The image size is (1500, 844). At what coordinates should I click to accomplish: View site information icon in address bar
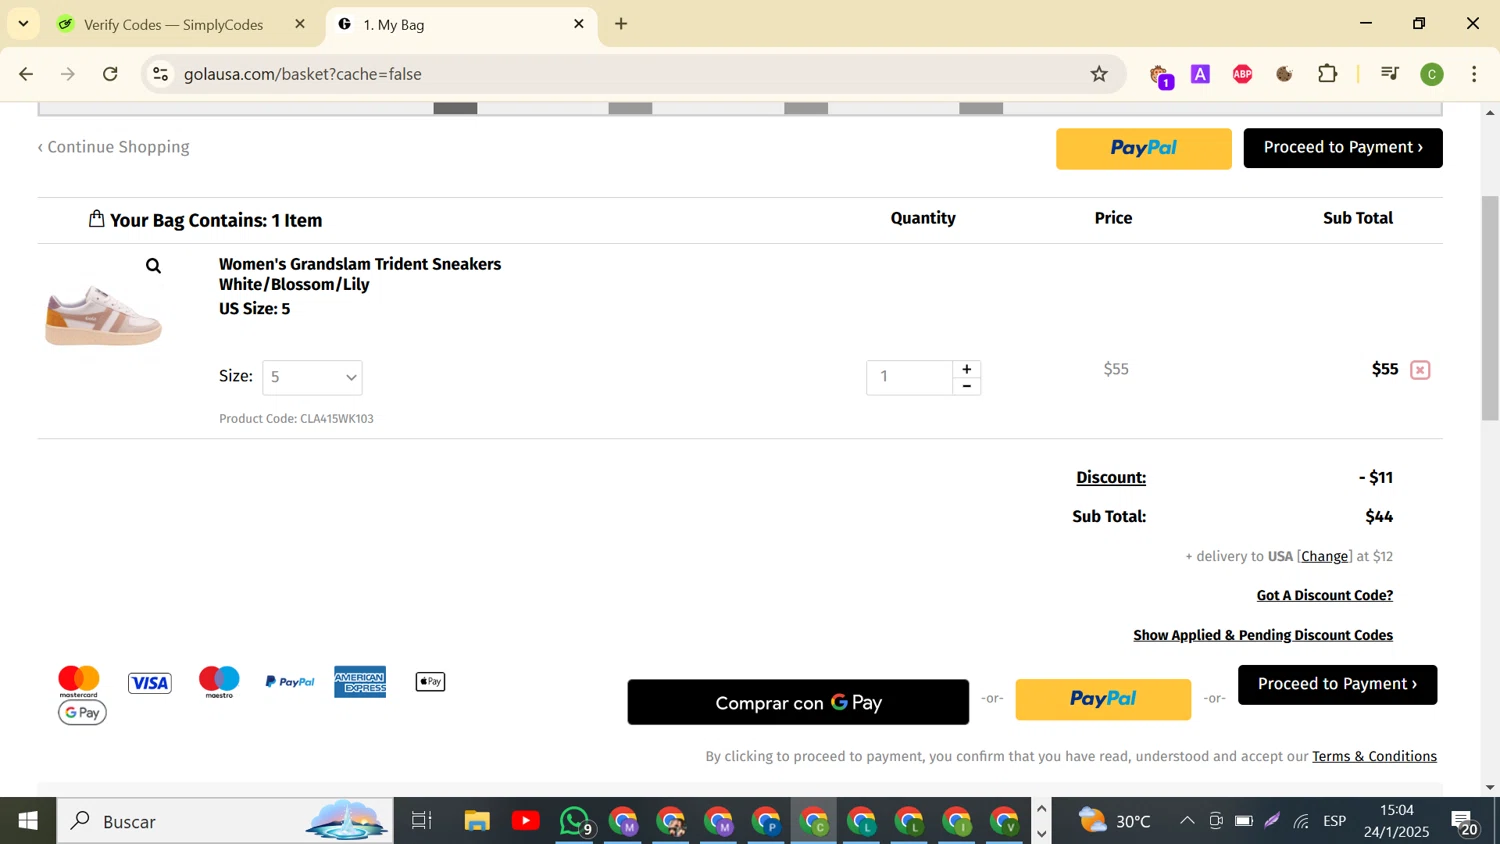[161, 74]
